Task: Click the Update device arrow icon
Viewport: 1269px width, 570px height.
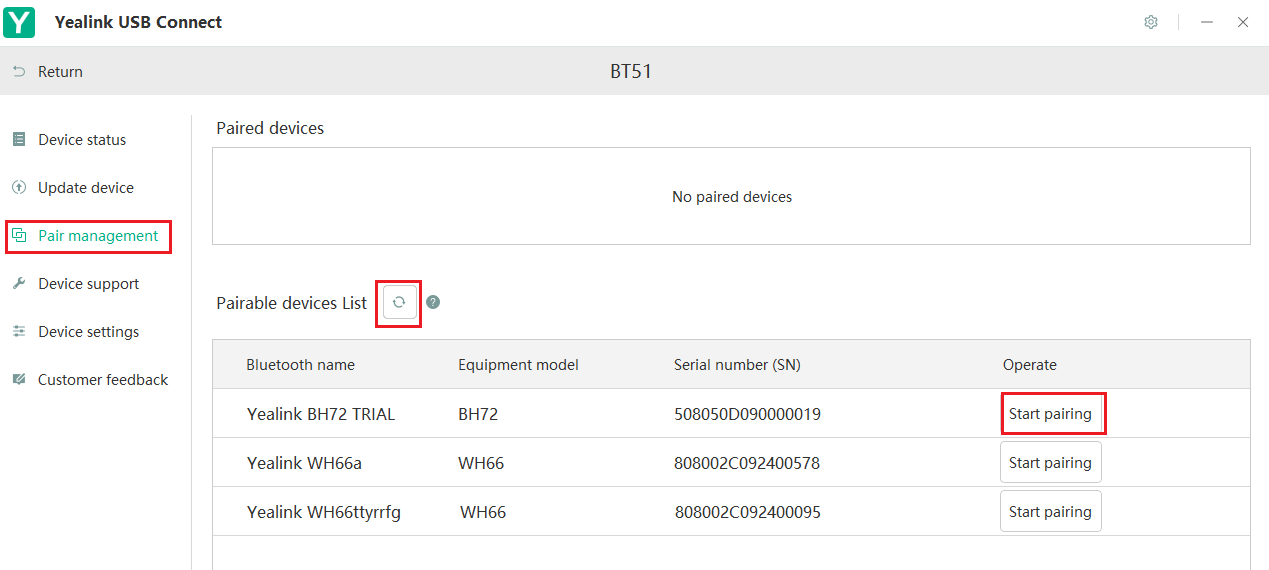Action: (18, 188)
